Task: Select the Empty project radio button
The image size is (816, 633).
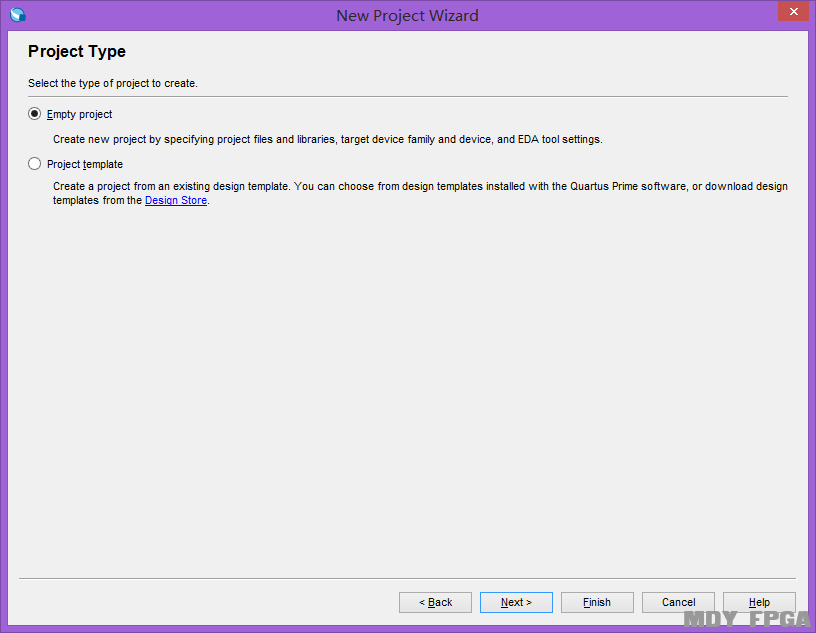Action: click(34, 114)
